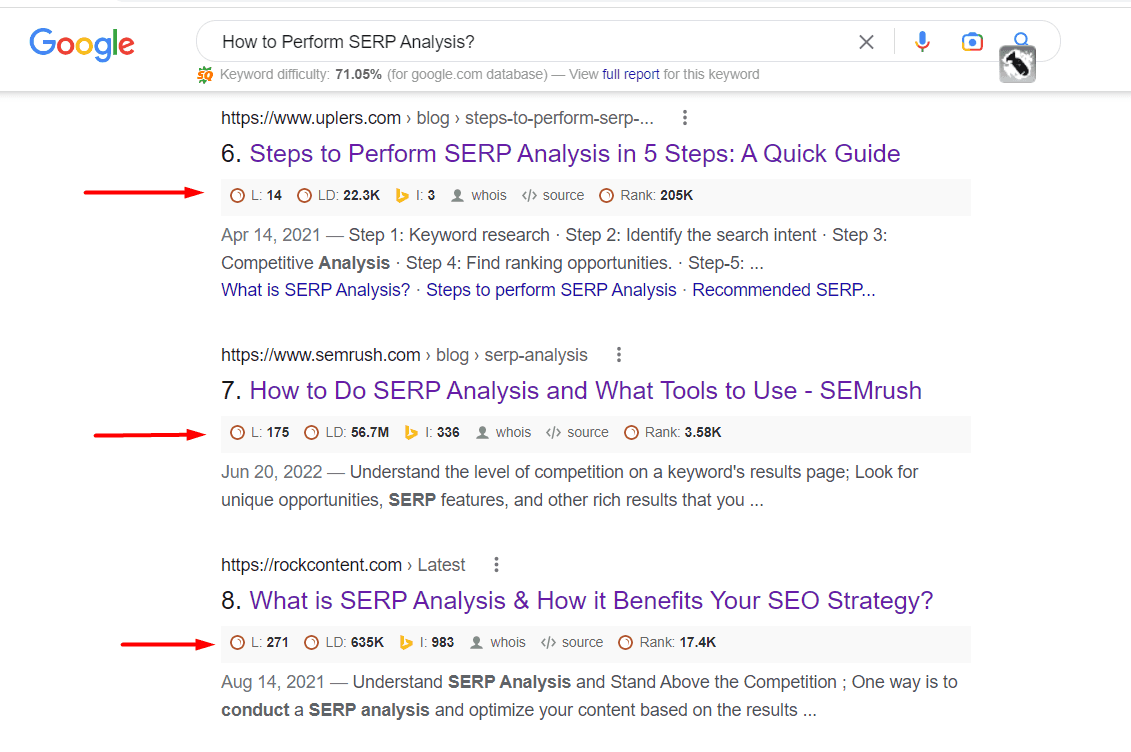The height and width of the screenshot is (752, 1131).
Task: Open three-dot menu for uplers.com result
Action: pyautogui.click(x=685, y=118)
